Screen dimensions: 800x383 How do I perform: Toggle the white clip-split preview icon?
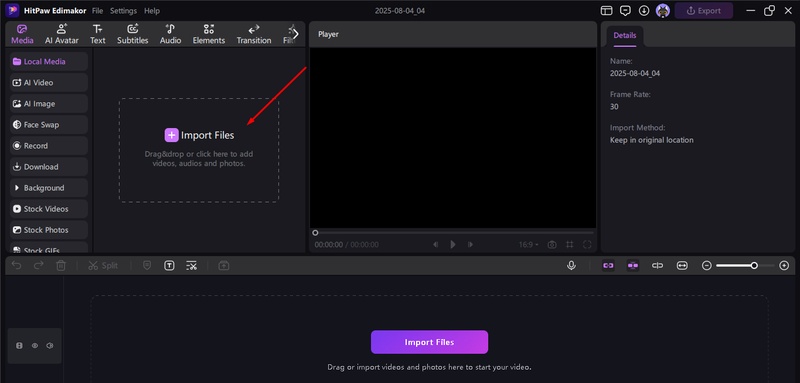click(658, 266)
